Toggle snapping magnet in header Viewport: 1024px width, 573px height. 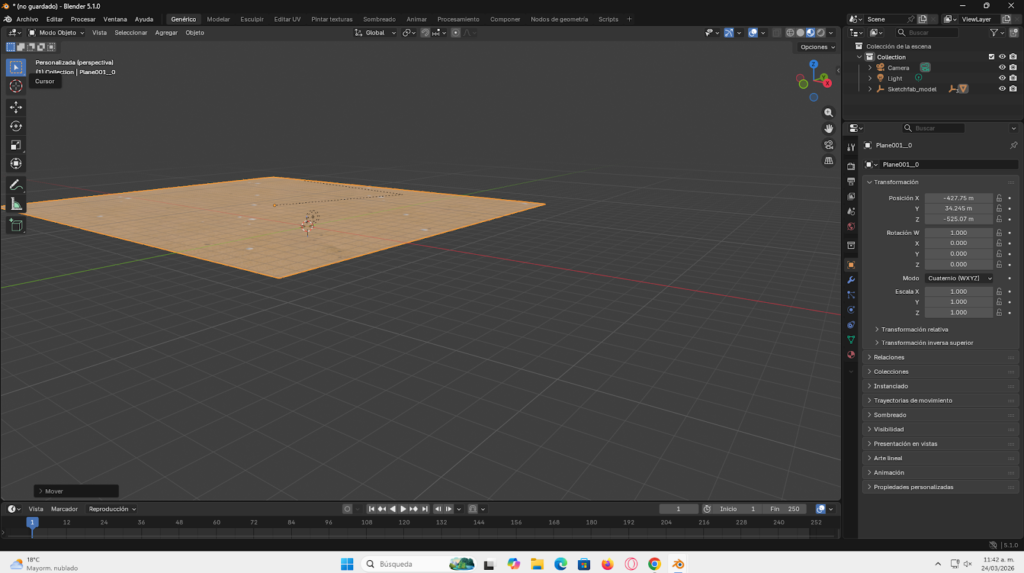point(425,33)
